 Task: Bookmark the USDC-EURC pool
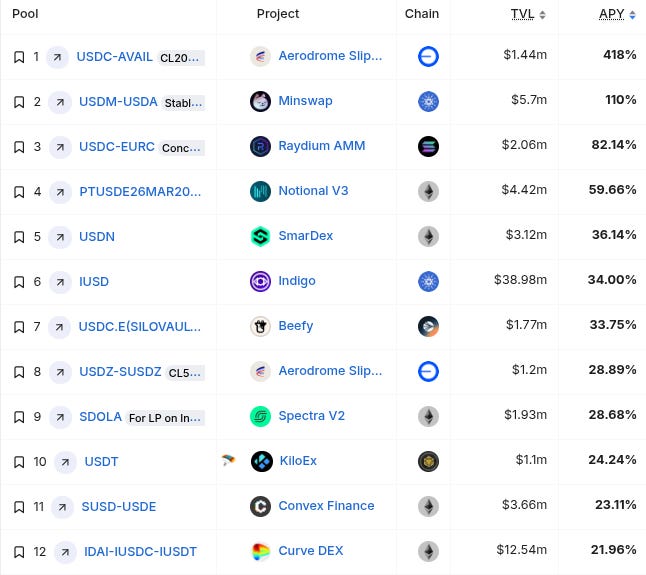(x=19, y=147)
